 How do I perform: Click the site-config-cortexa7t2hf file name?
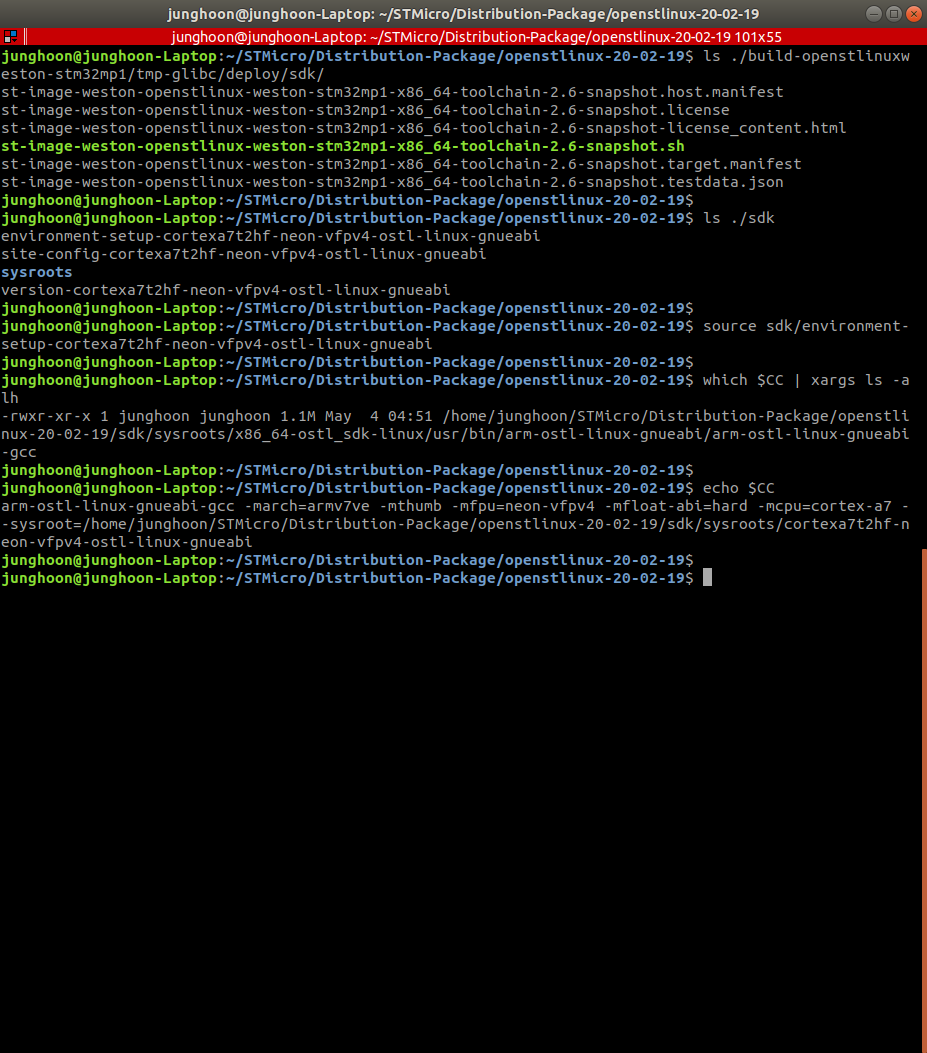point(243,255)
